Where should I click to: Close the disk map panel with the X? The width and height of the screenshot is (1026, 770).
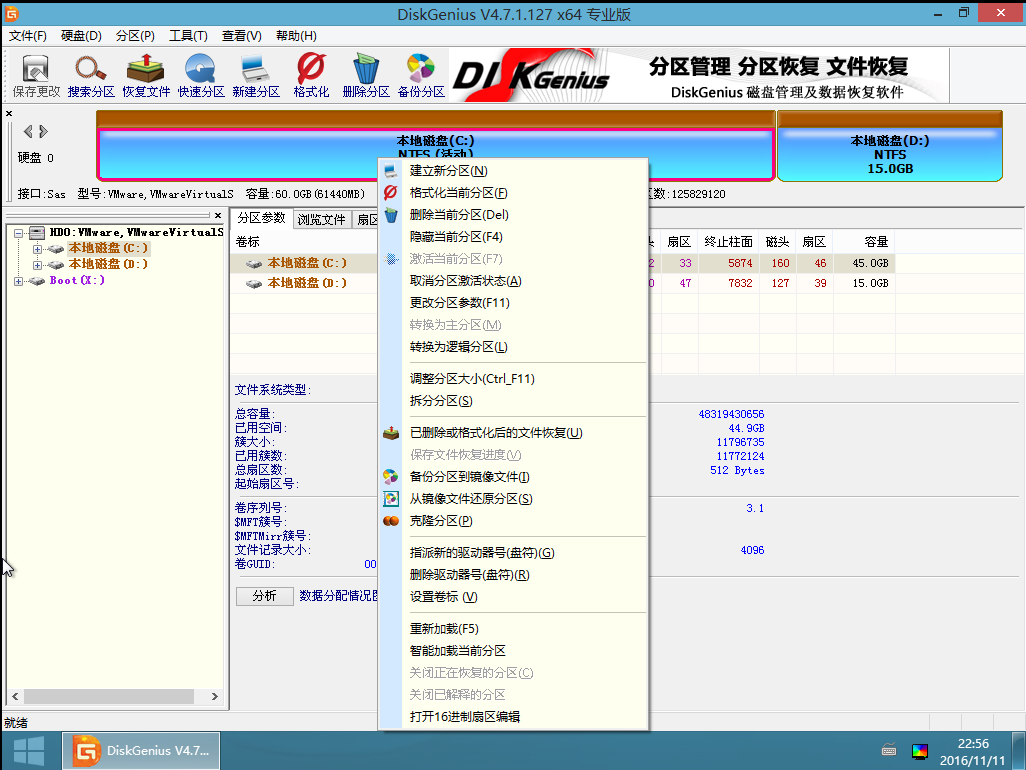click(x=9, y=113)
